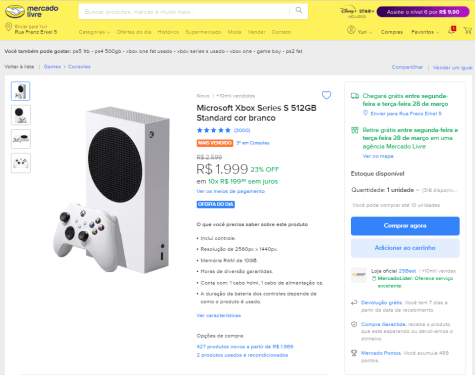
Task: Click the Comprar agora button
Action: [405, 226]
